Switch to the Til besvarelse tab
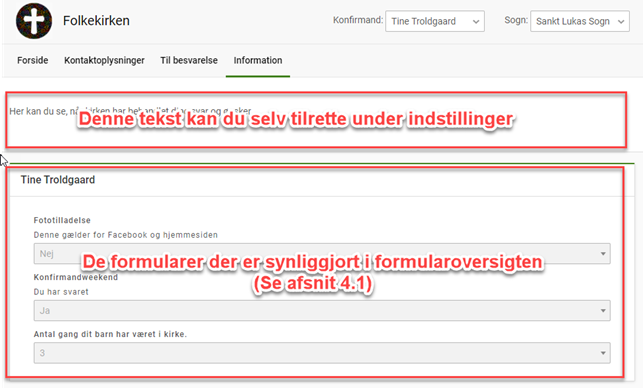This screenshot has width=643, height=388. click(189, 60)
